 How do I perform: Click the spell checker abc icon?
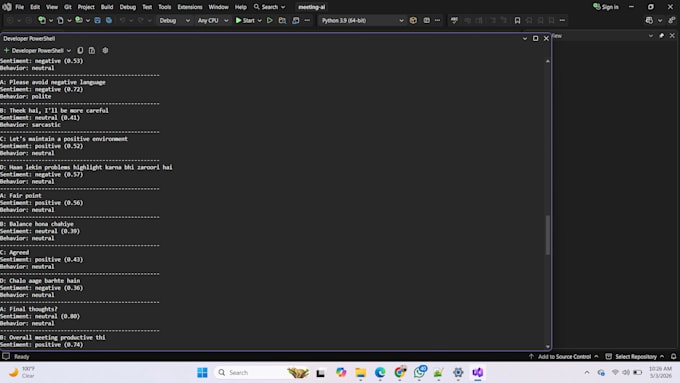pos(454,20)
